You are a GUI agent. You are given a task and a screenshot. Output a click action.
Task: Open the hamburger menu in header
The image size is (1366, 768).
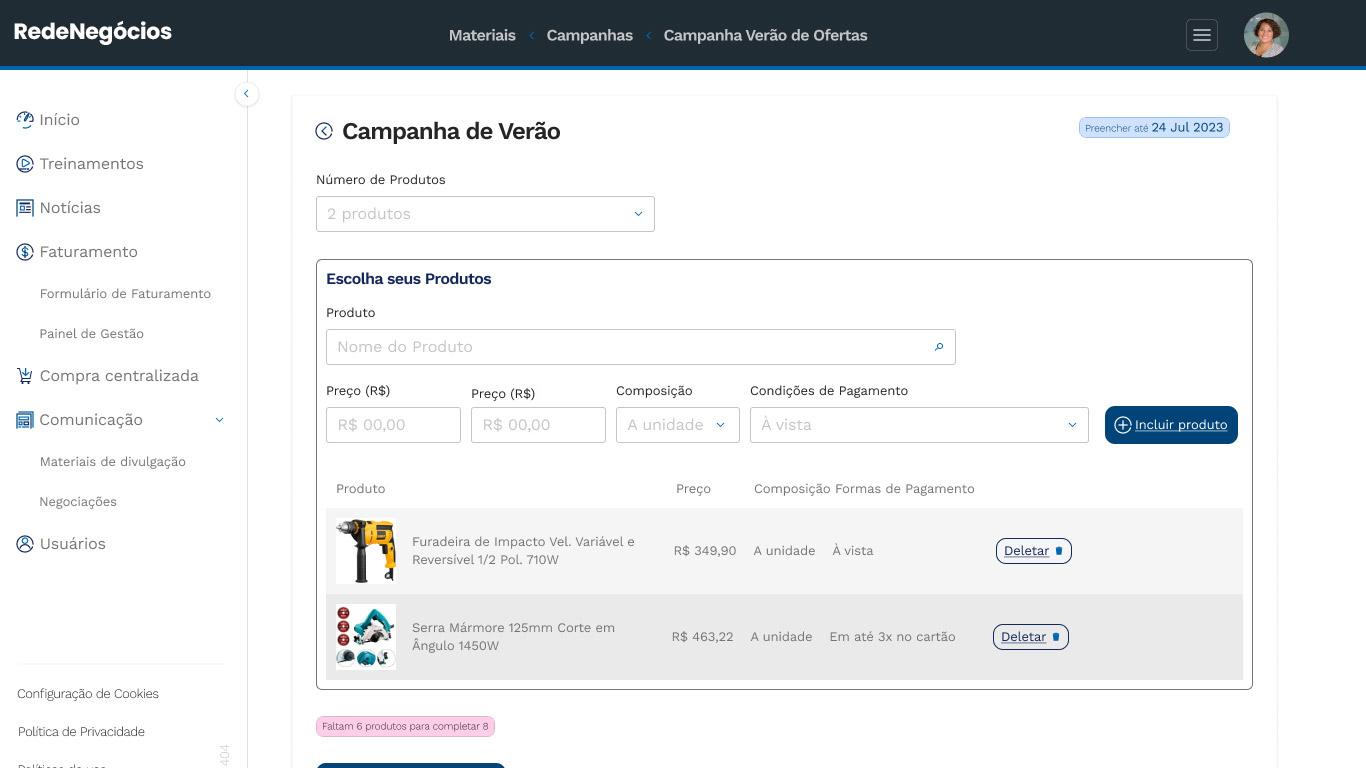coord(1202,35)
